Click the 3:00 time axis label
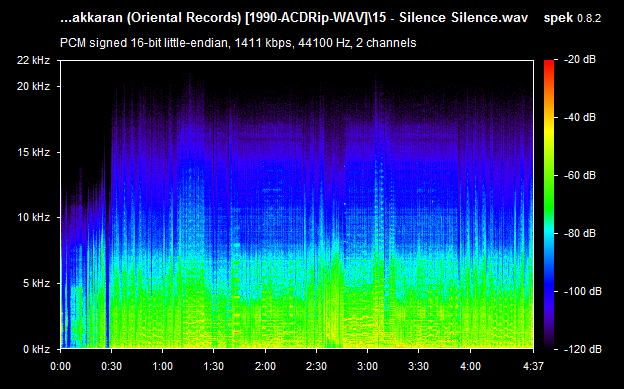The height and width of the screenshot is (389, 624). 367,366
